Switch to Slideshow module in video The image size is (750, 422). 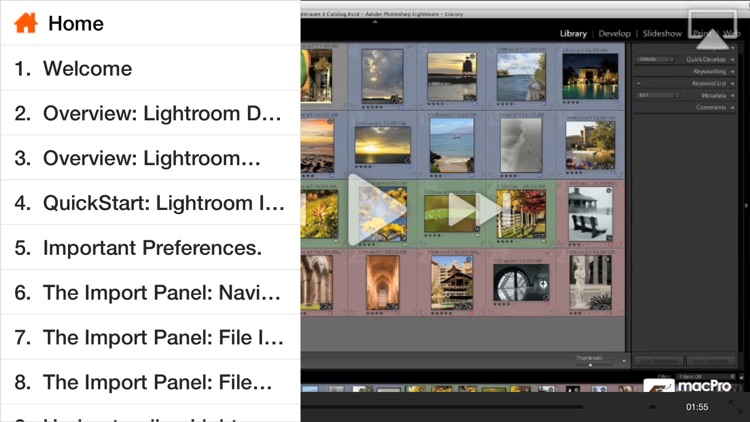(662, 33)
